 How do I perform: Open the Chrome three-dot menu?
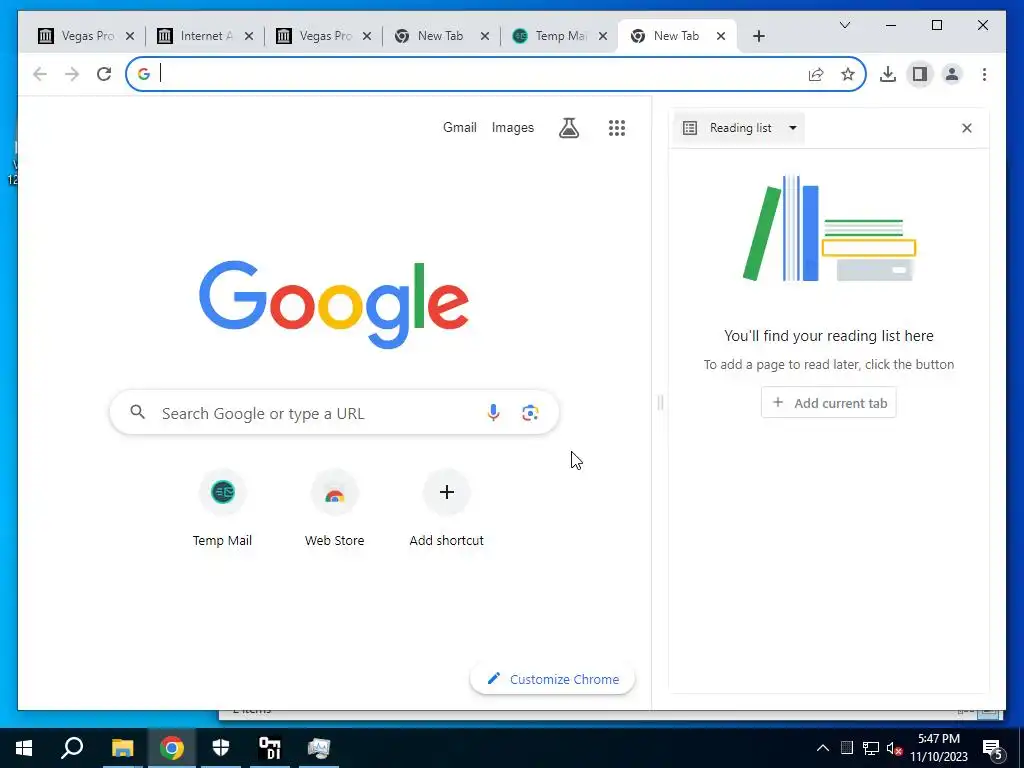(984, 74)
